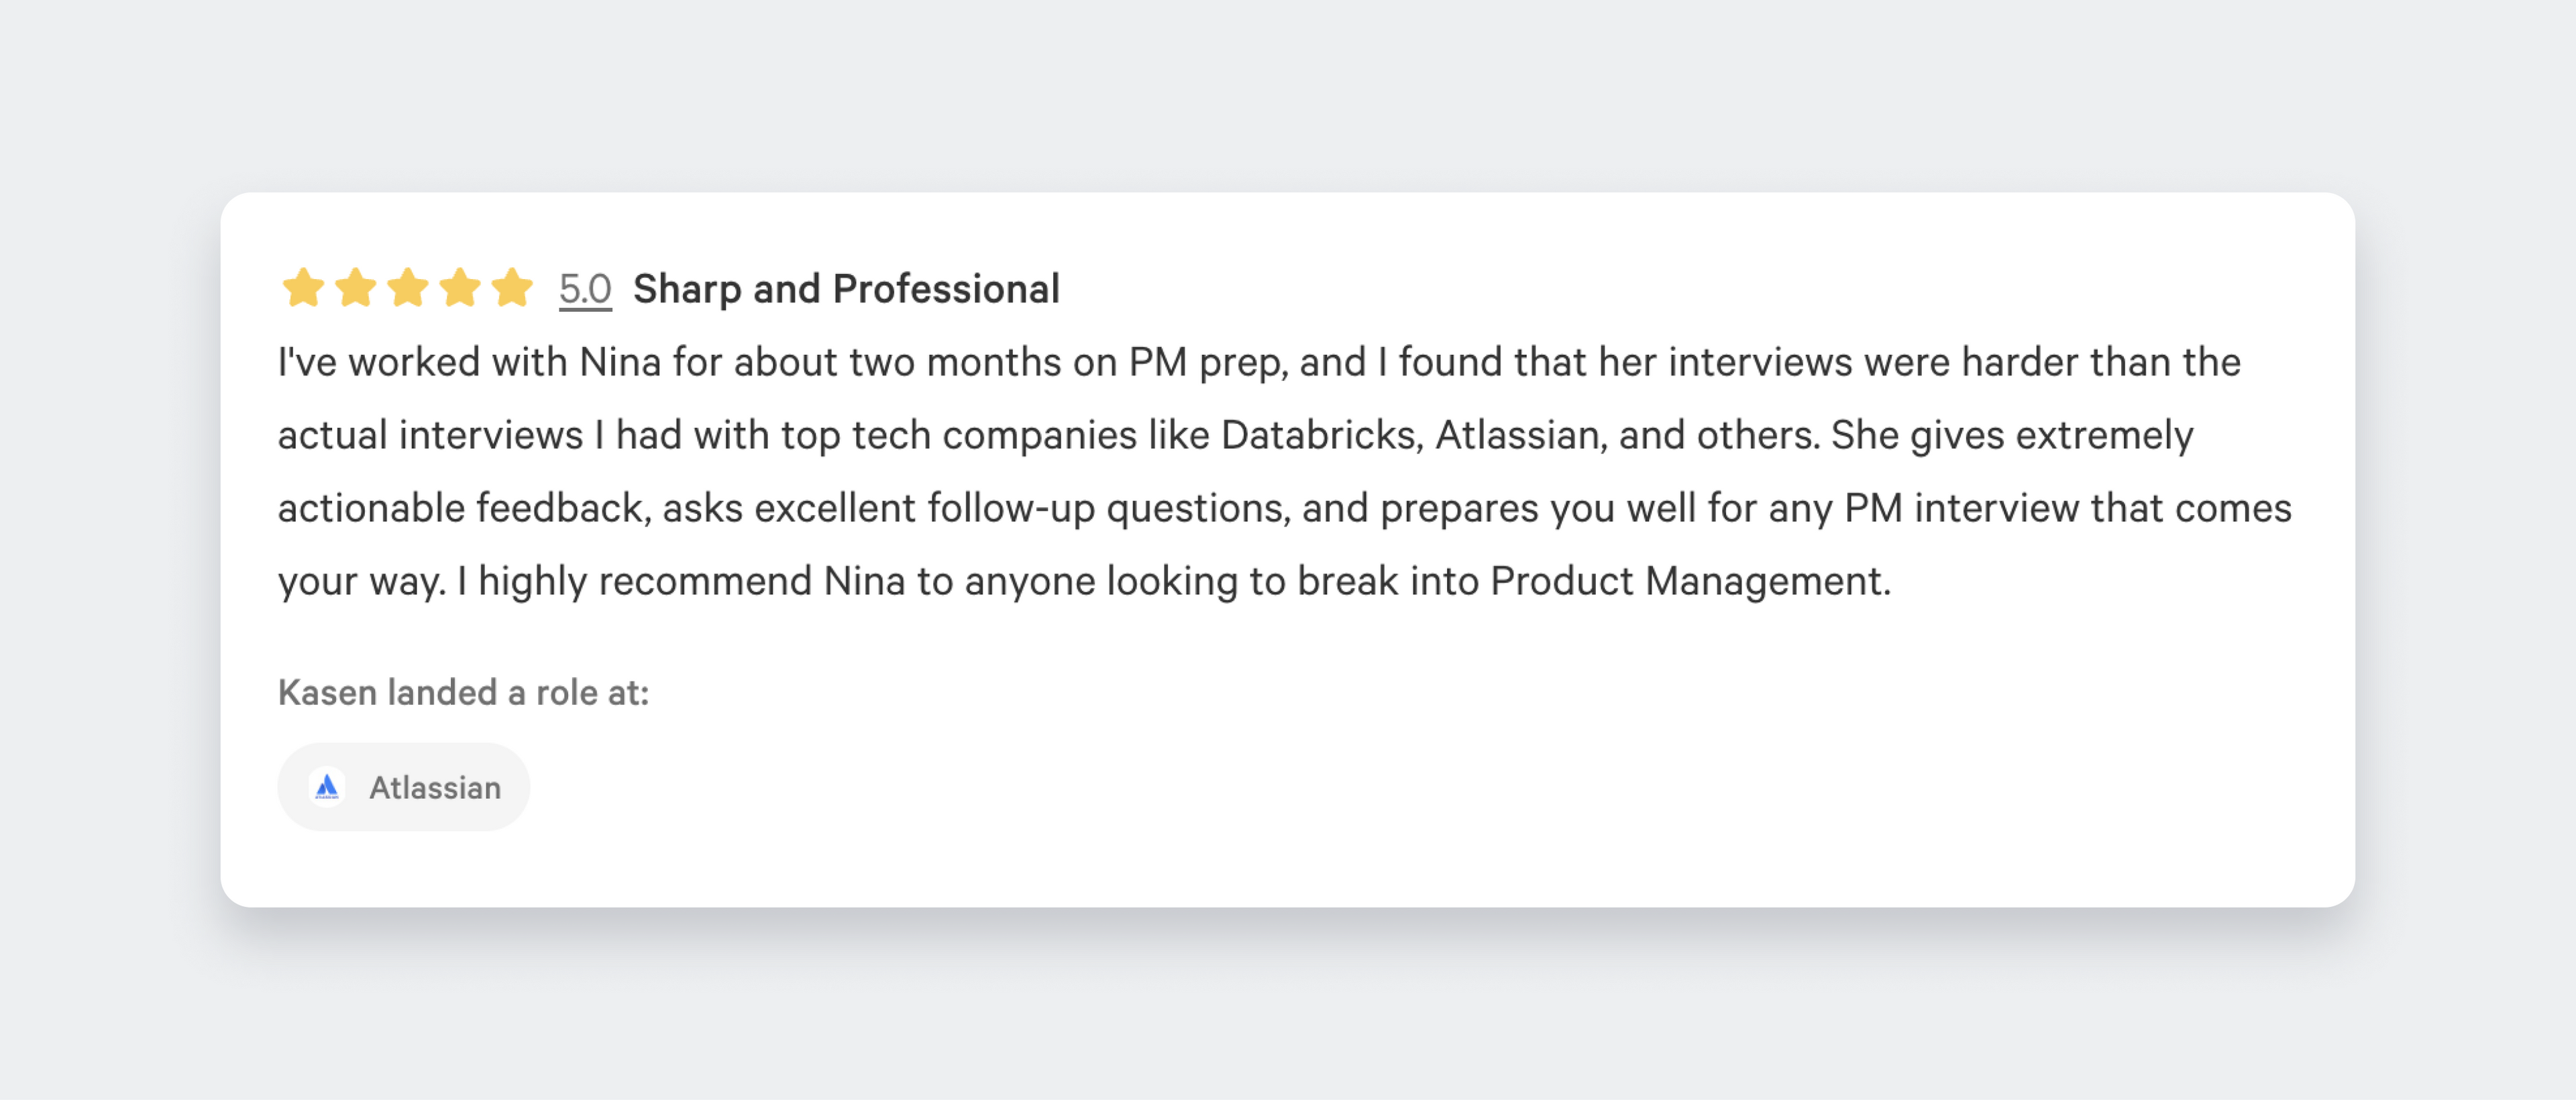
Task: Click "highly recommend" in the last line
Action: (x=645, y=581)
